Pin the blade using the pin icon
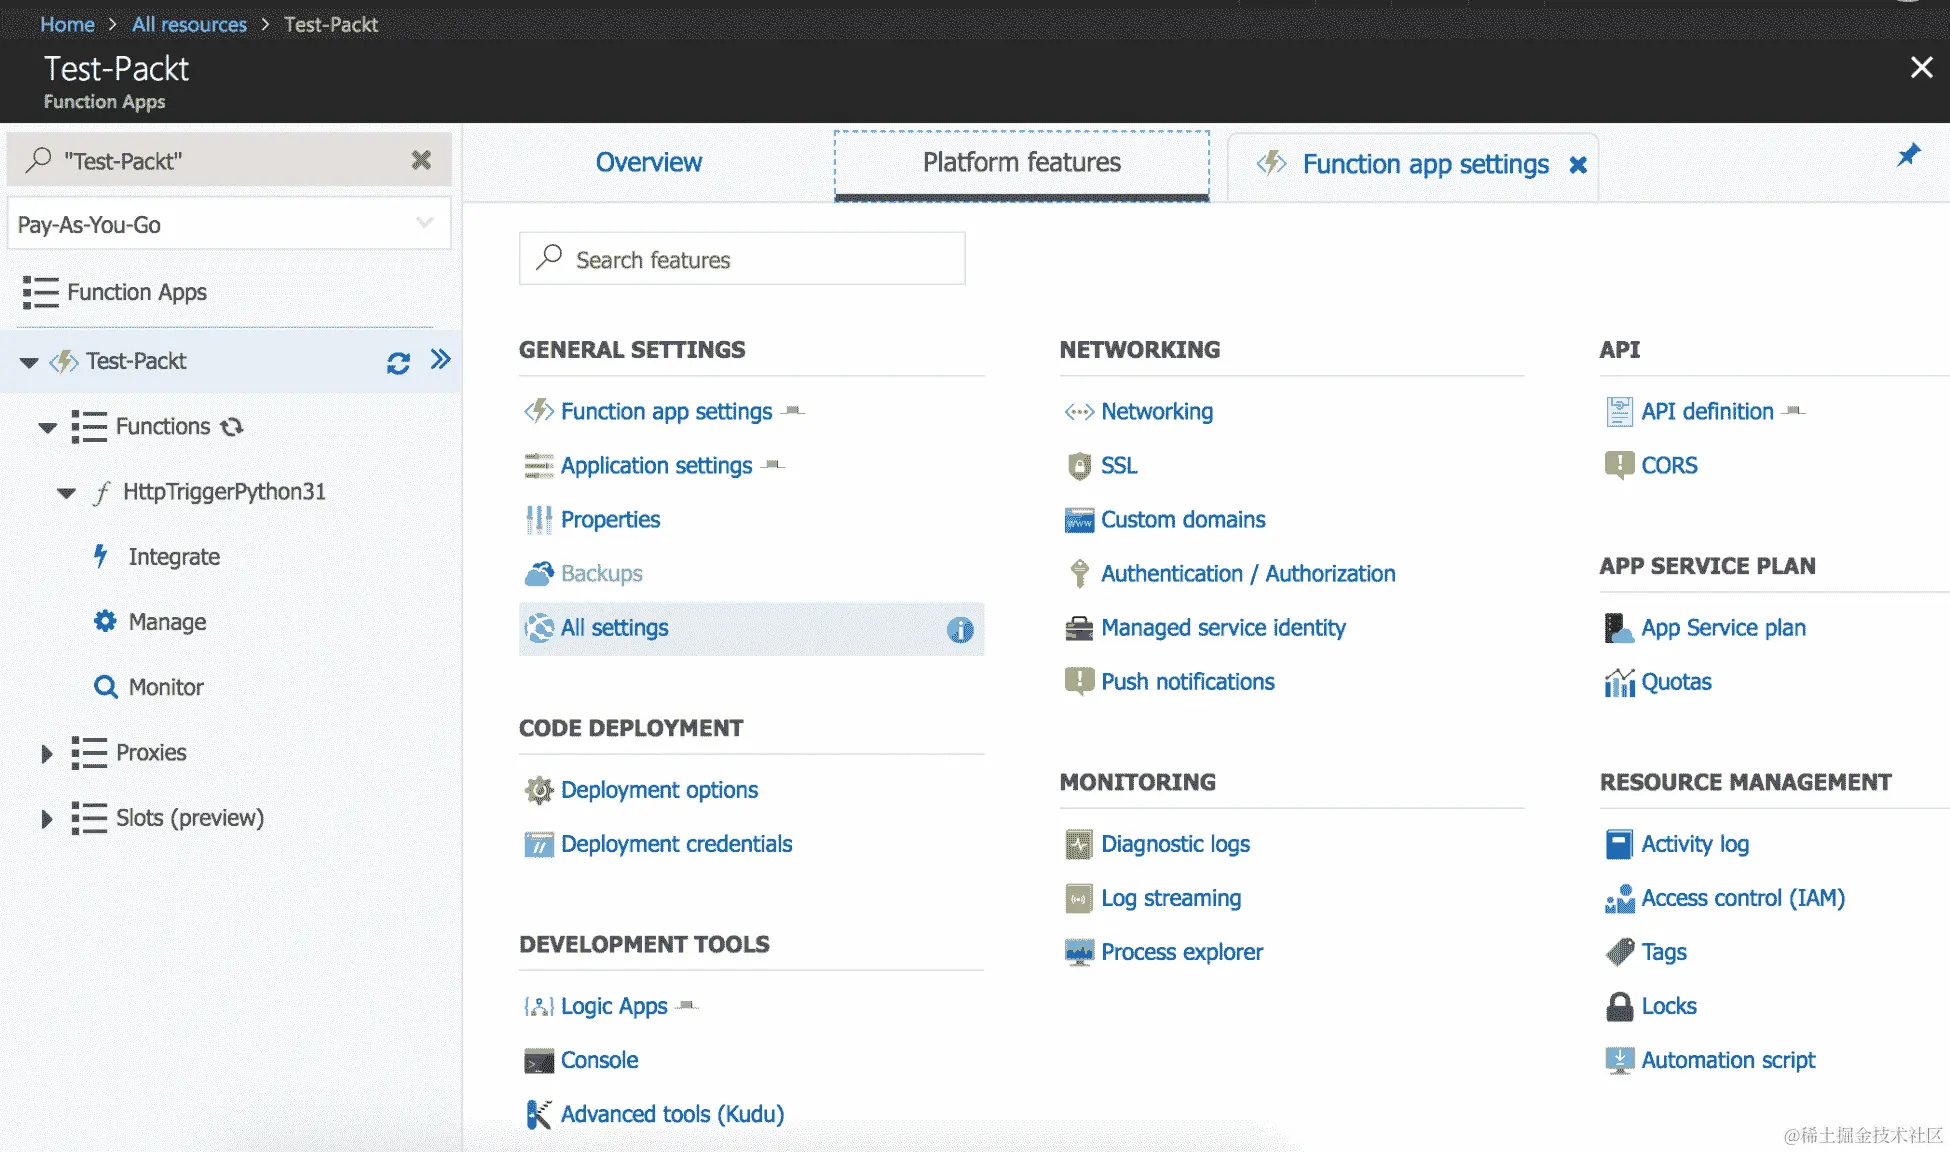This screenshot has height=1152, width=1950. [1908, 156]
